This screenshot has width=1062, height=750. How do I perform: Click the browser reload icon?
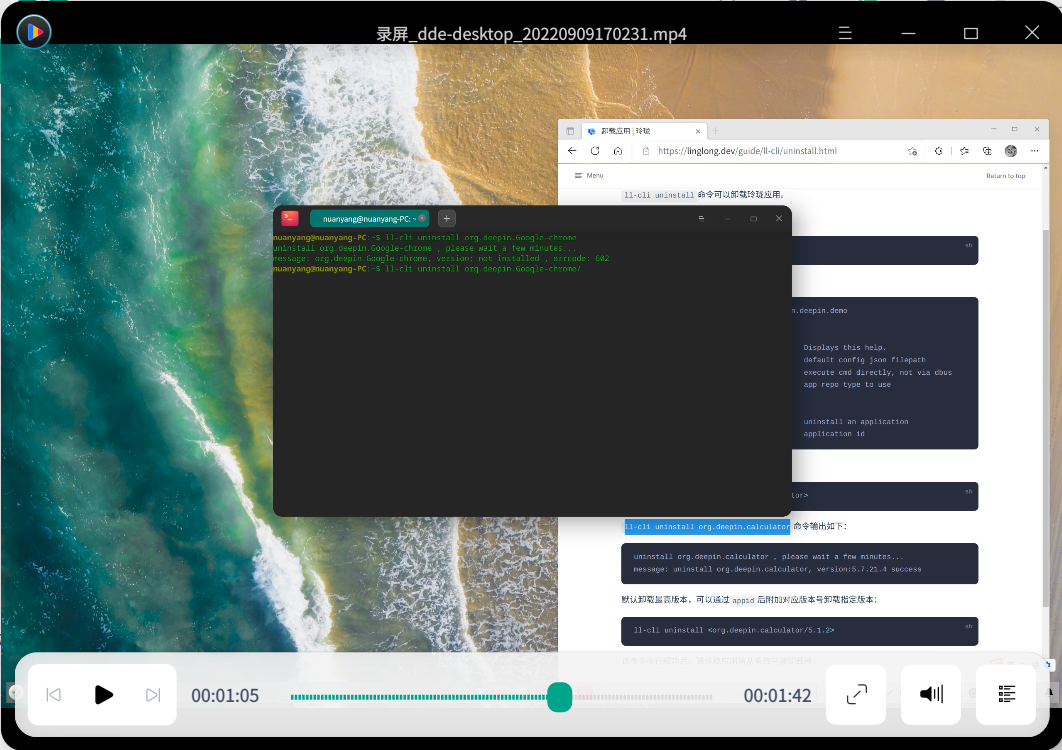click(x=595, y=151)
